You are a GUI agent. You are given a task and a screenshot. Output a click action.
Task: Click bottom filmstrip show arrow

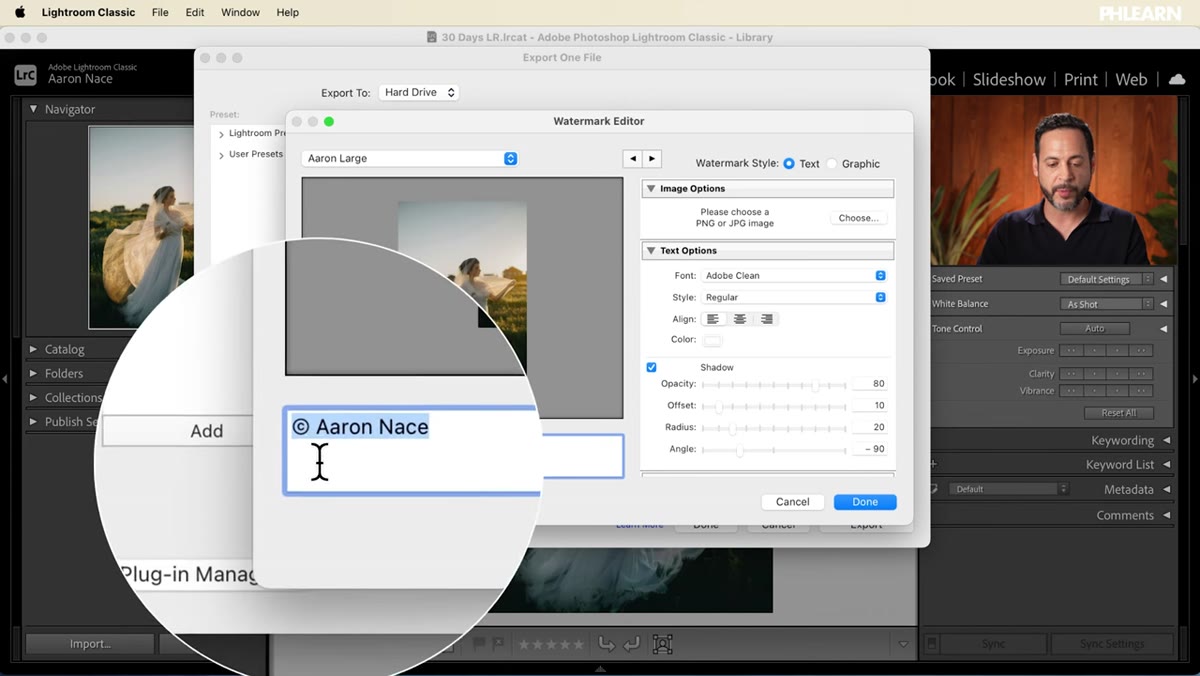pyautogui.click(x=600, y=670)
